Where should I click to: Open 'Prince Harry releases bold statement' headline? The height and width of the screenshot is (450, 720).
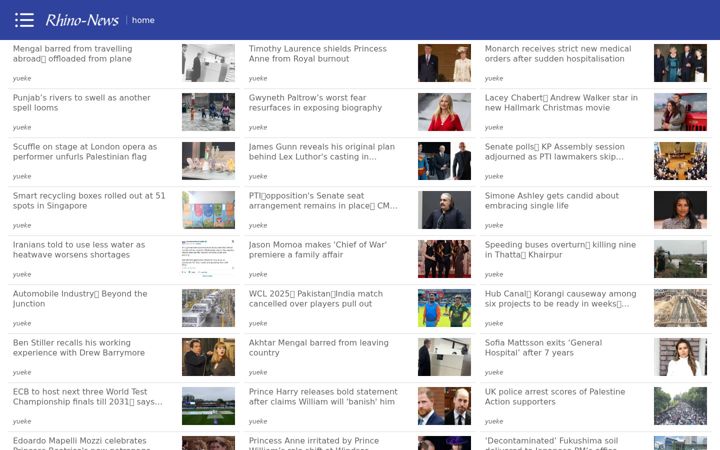[323, 397]
